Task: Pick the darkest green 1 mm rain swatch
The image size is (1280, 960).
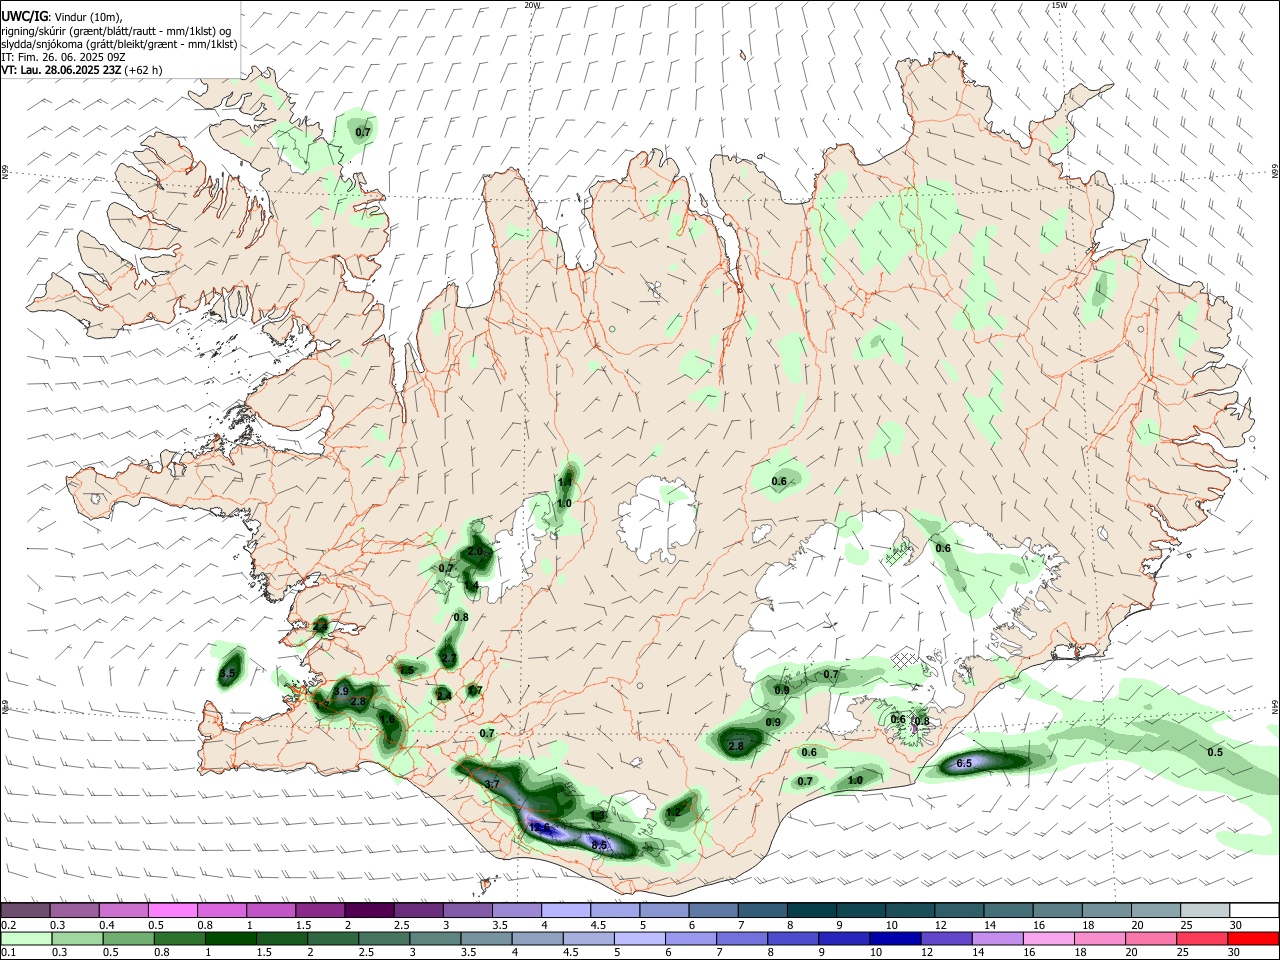Action: (230, 939)
